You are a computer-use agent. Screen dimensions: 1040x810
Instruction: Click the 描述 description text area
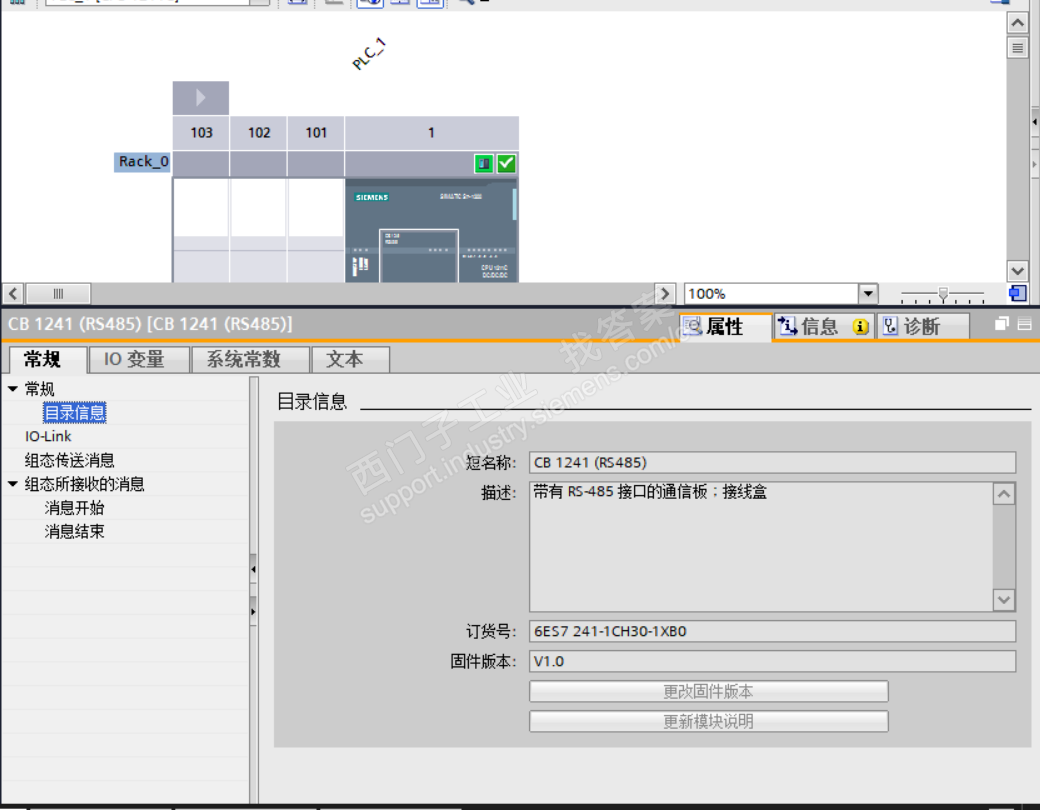coord(761,547)
